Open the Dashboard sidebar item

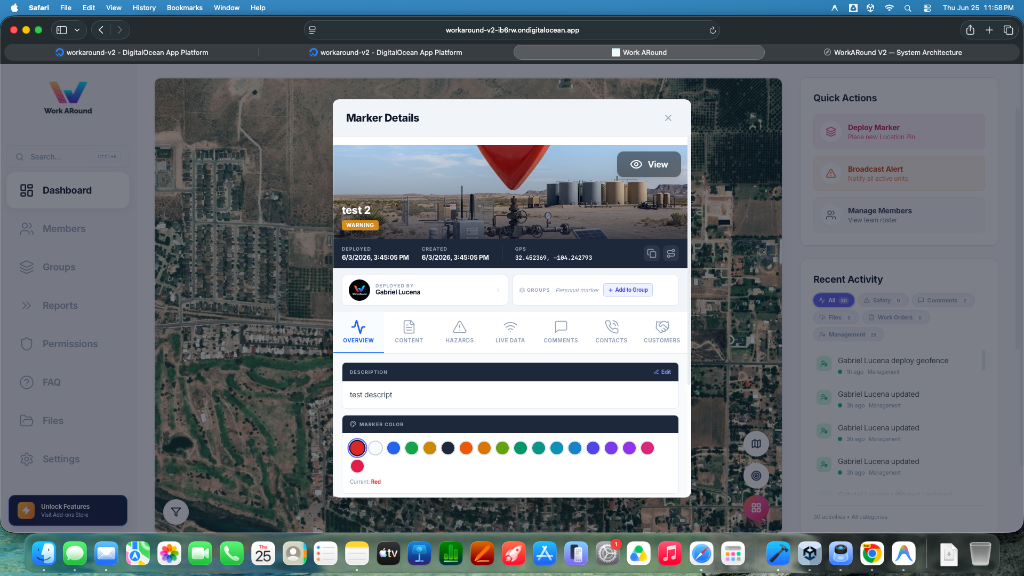[x=68, y=191]
